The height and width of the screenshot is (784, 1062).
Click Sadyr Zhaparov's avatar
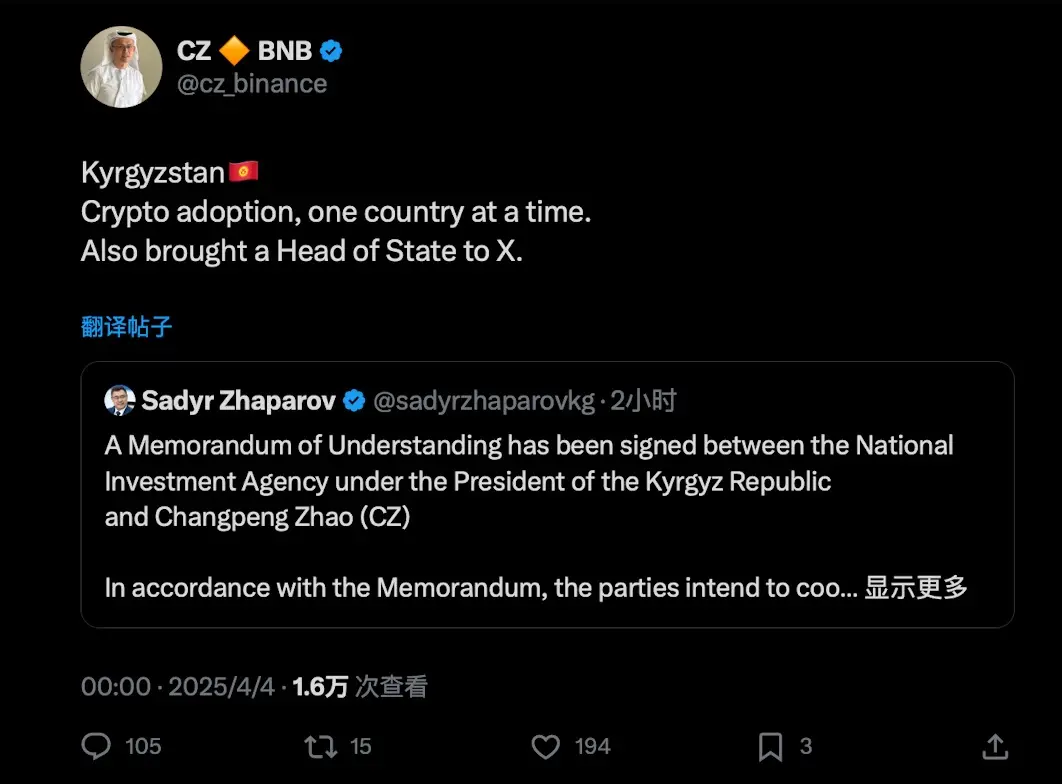coord(120,400)
